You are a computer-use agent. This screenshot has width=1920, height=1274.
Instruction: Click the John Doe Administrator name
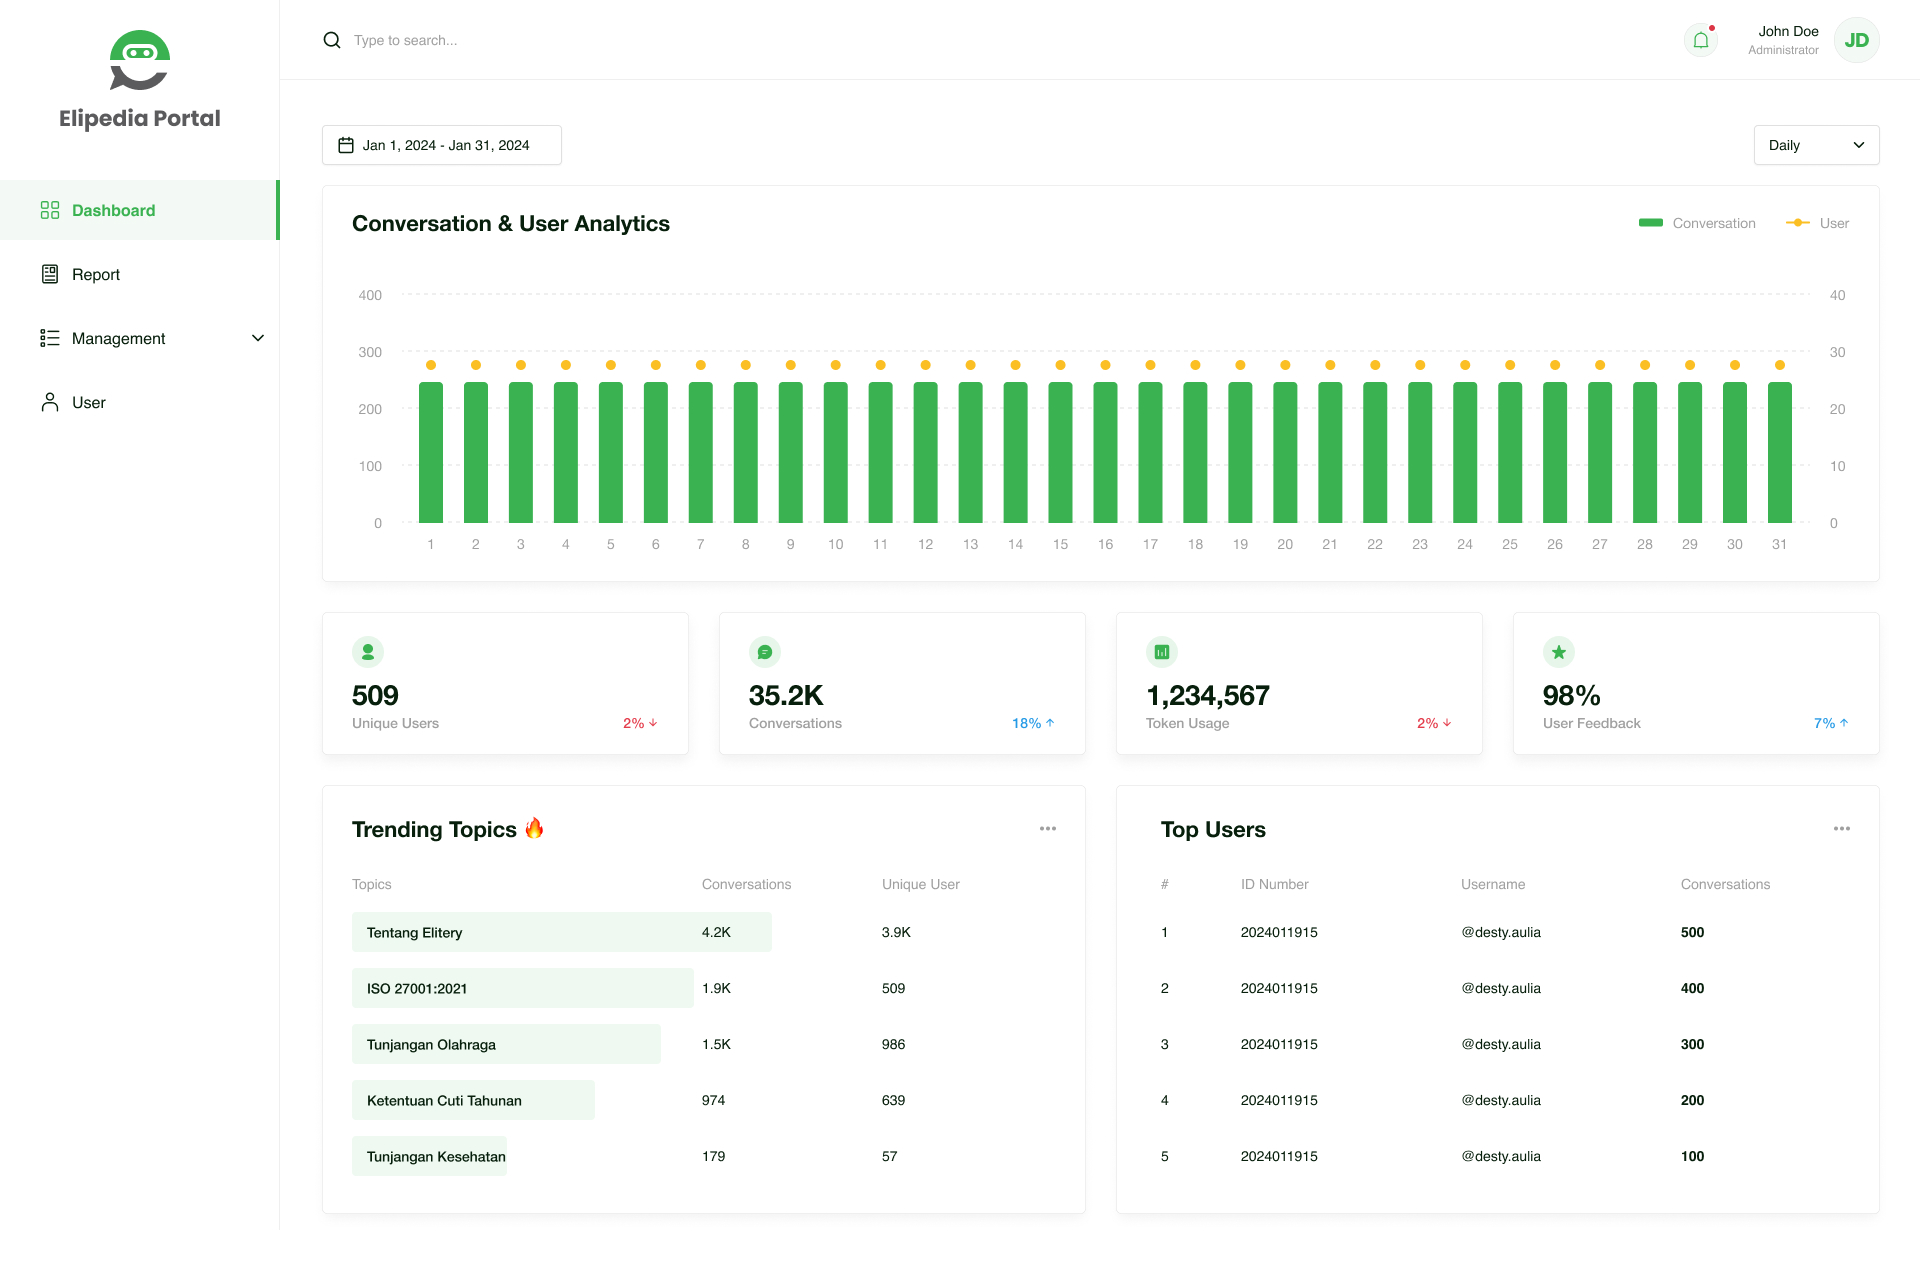(1783, 40)
